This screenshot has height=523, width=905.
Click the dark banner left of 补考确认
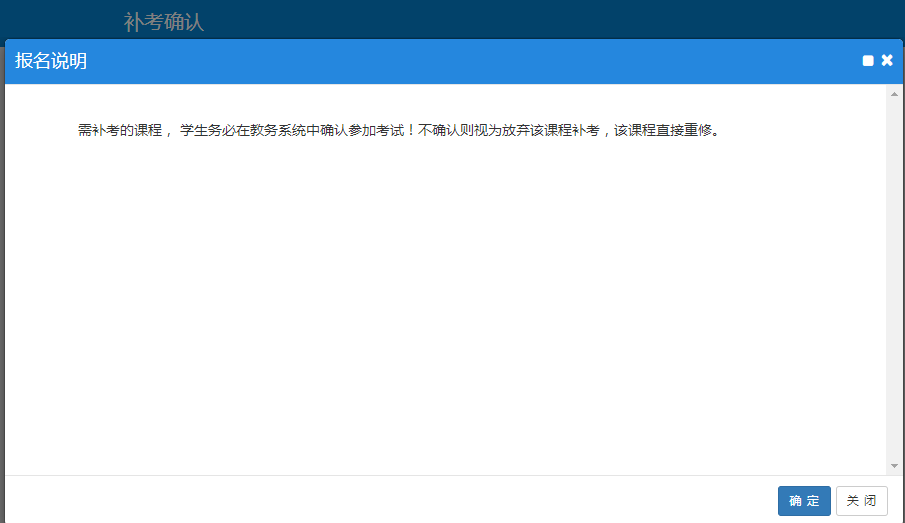(x=60, y=20)
